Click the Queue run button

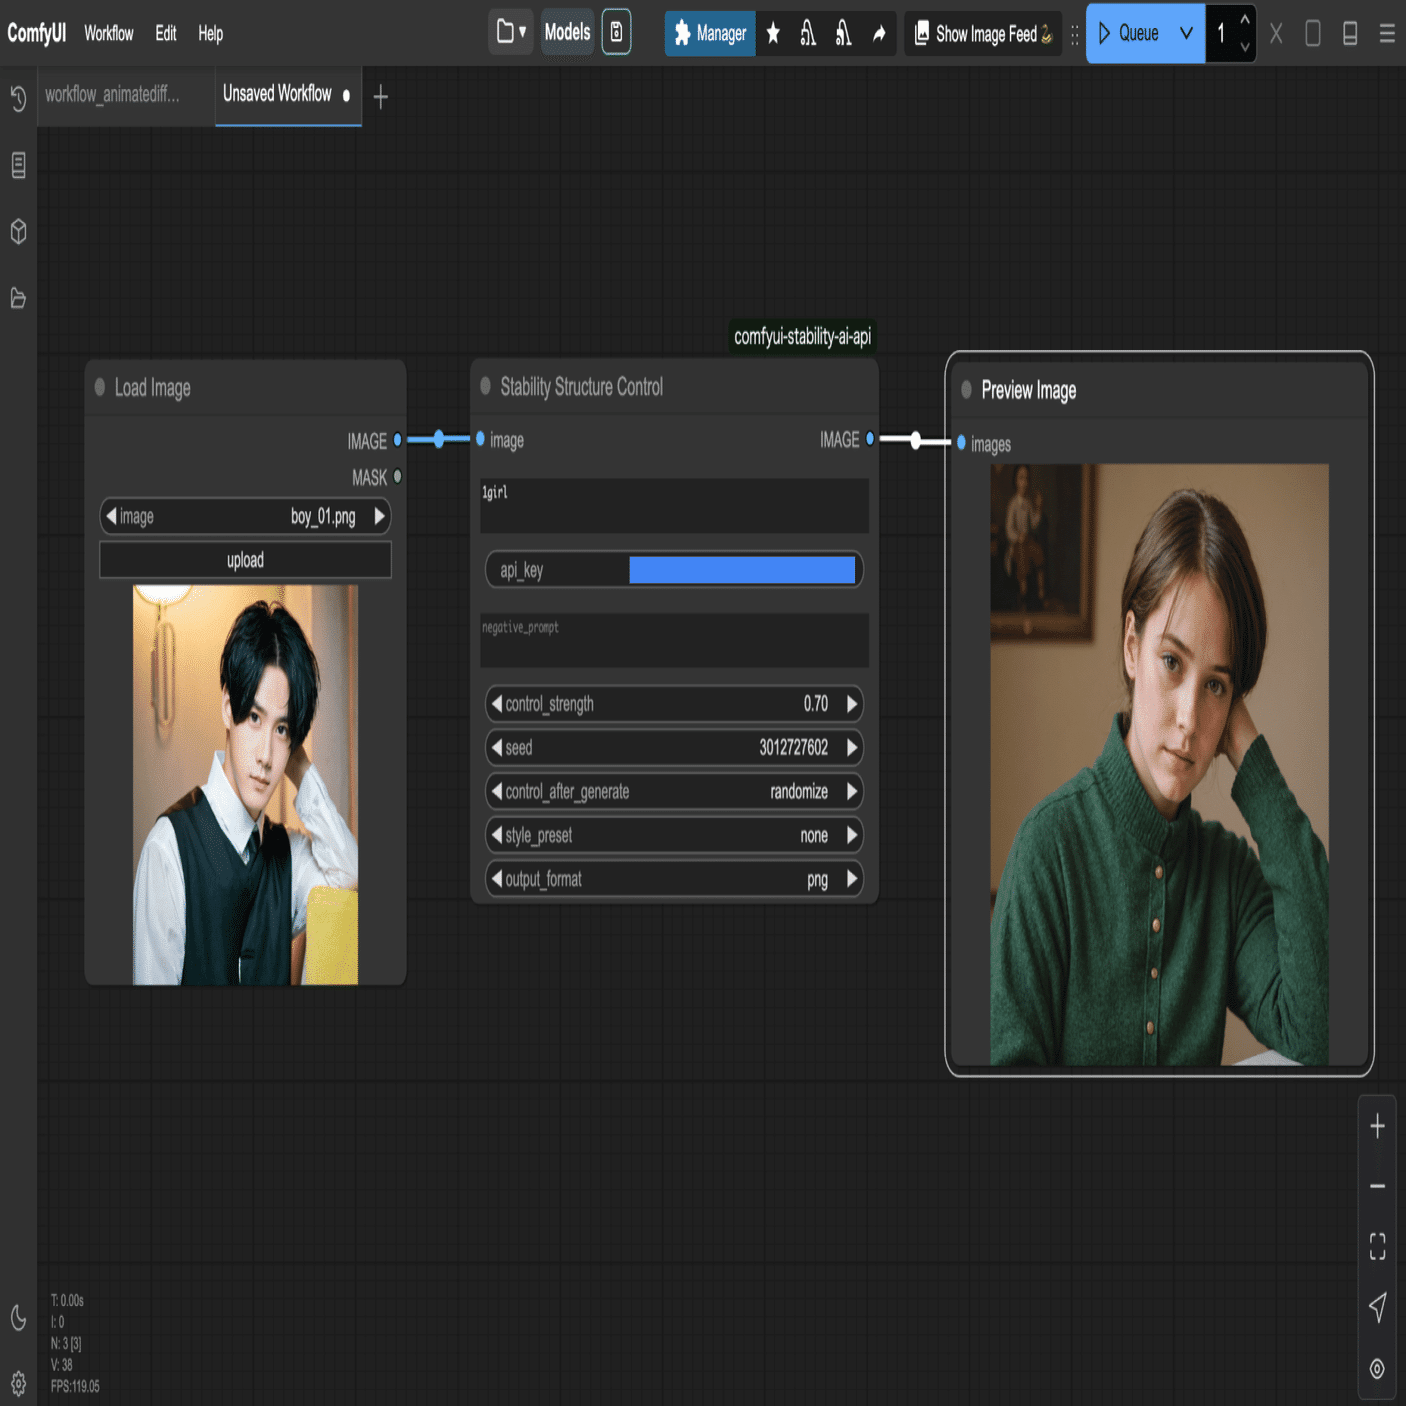[x=1129, y=34]
